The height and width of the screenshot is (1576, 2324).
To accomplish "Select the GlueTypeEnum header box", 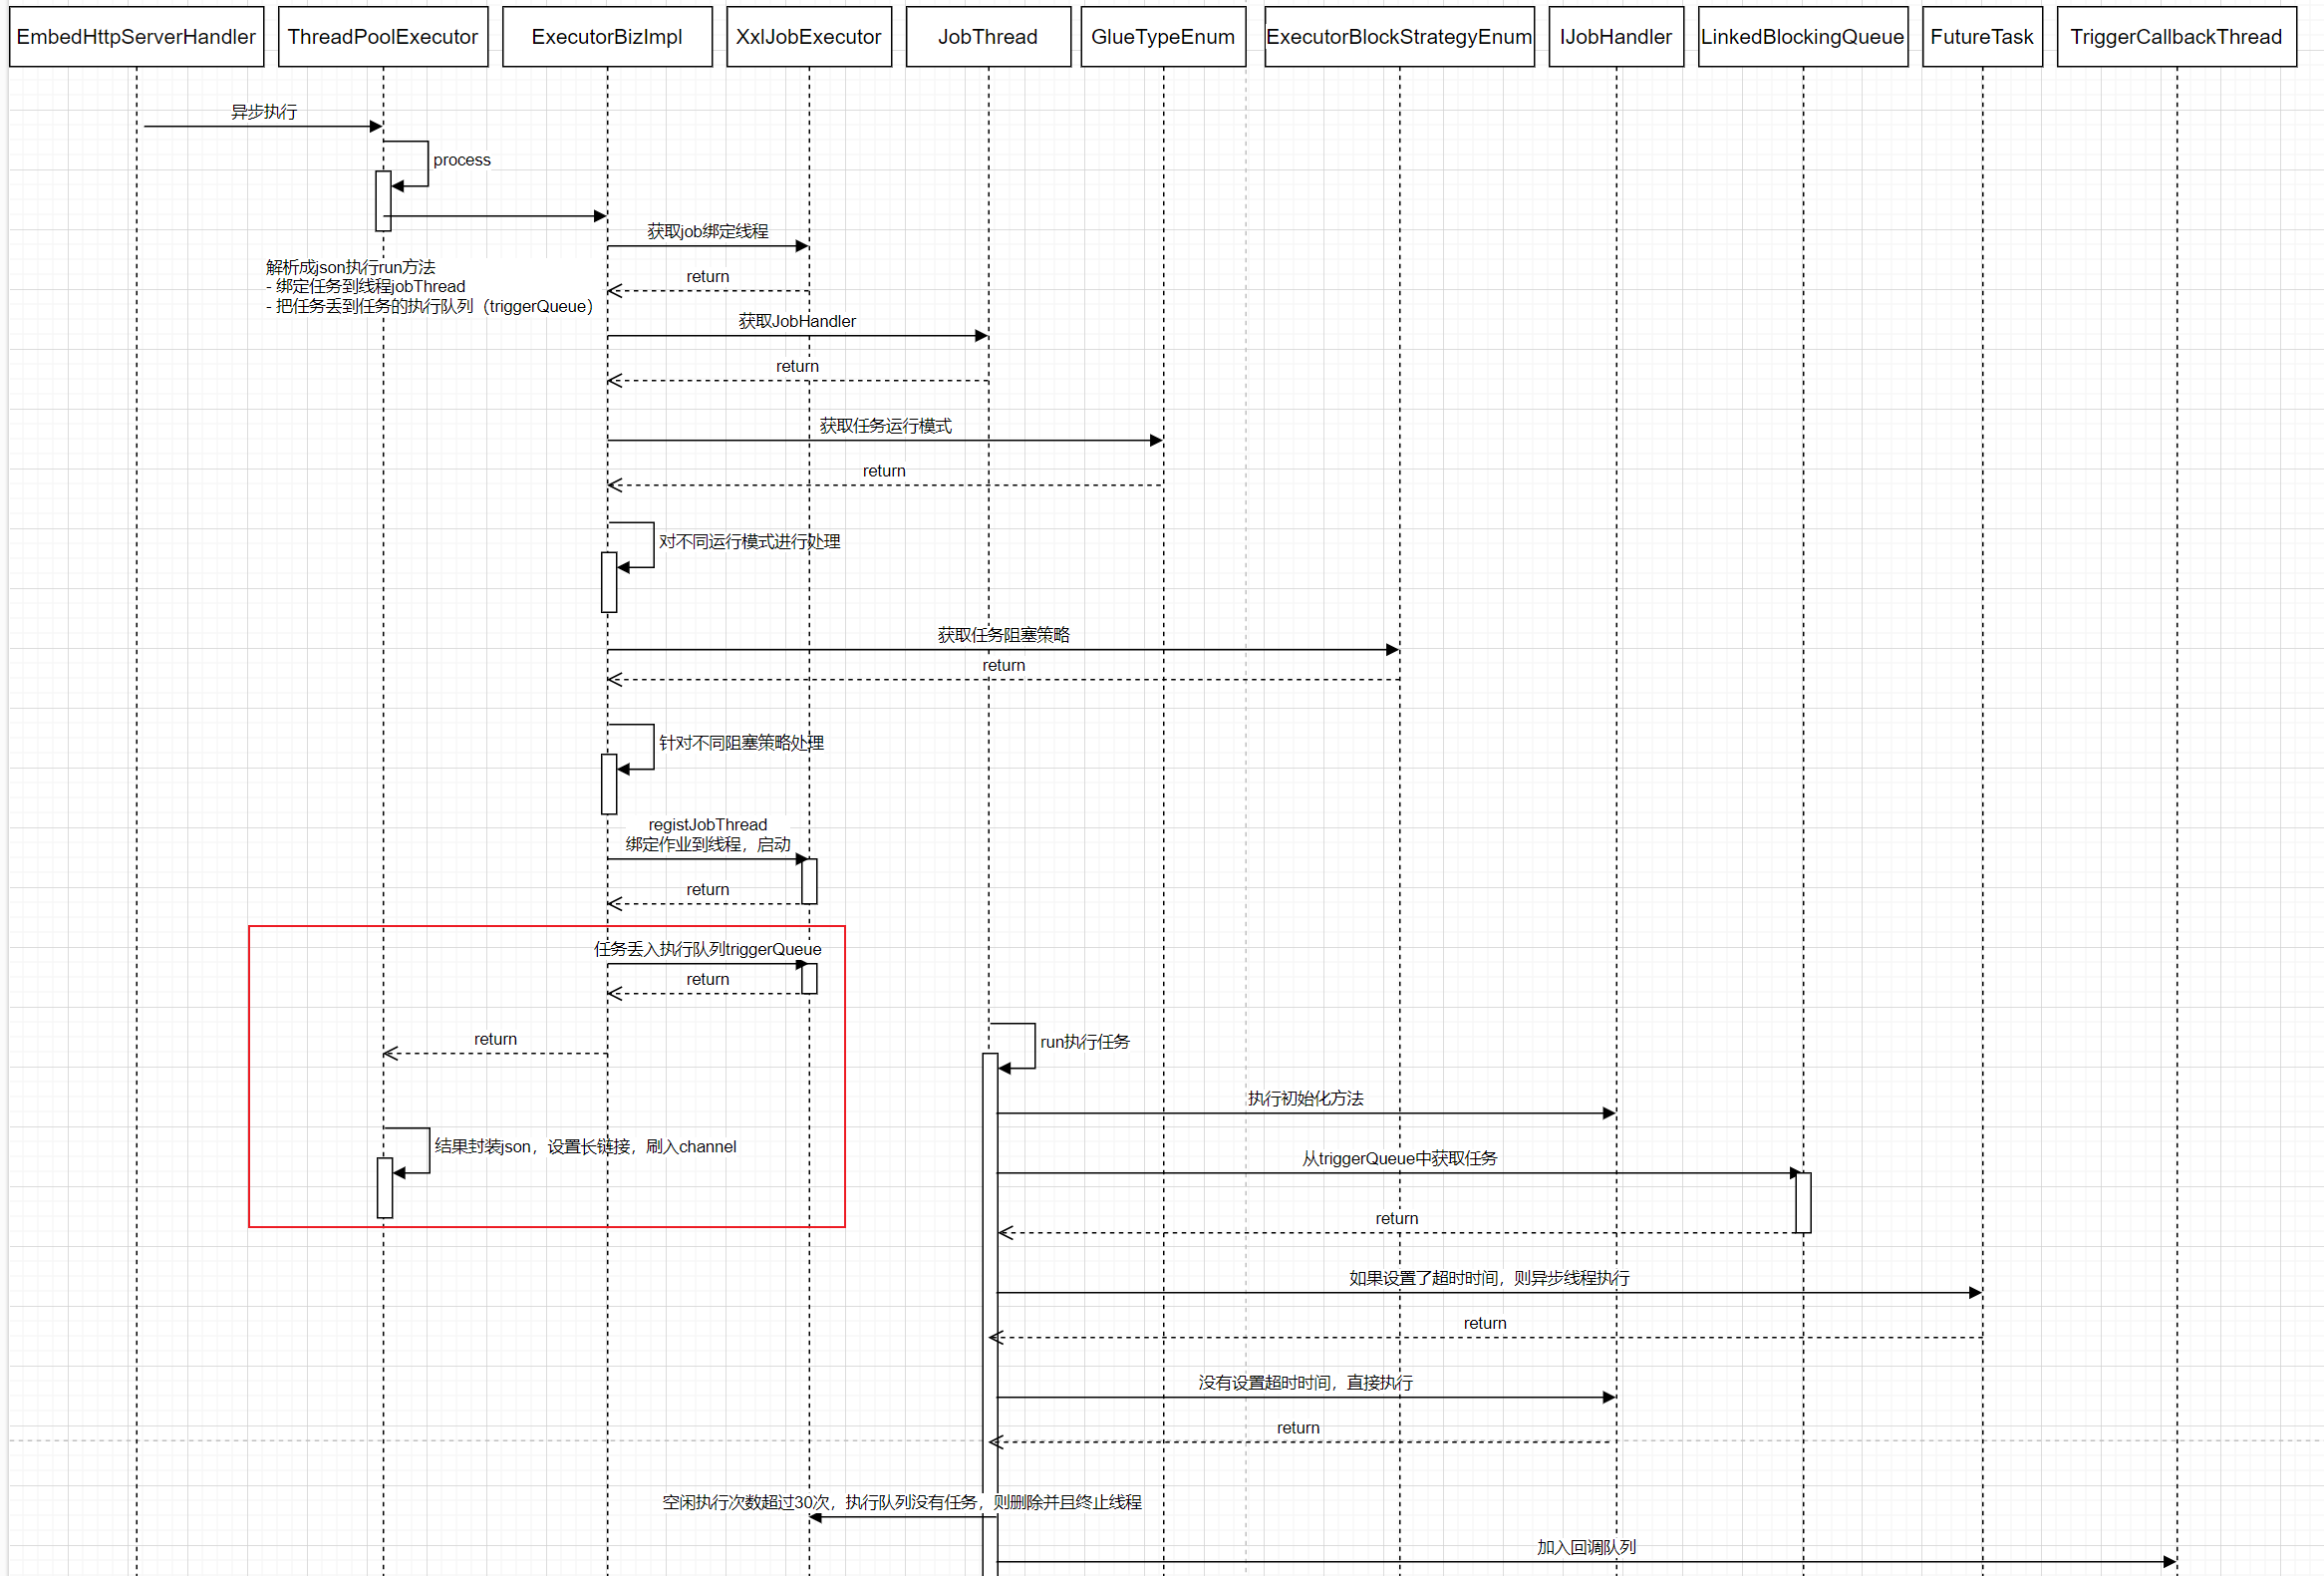I will (x=1163, y=37).
